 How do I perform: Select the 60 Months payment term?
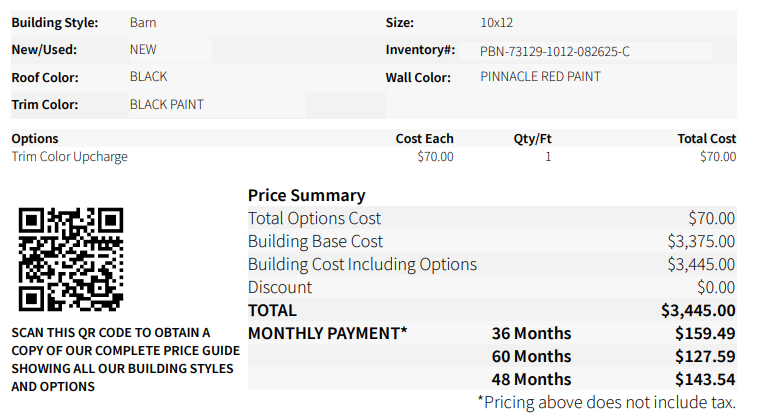(x=531, y=356)
